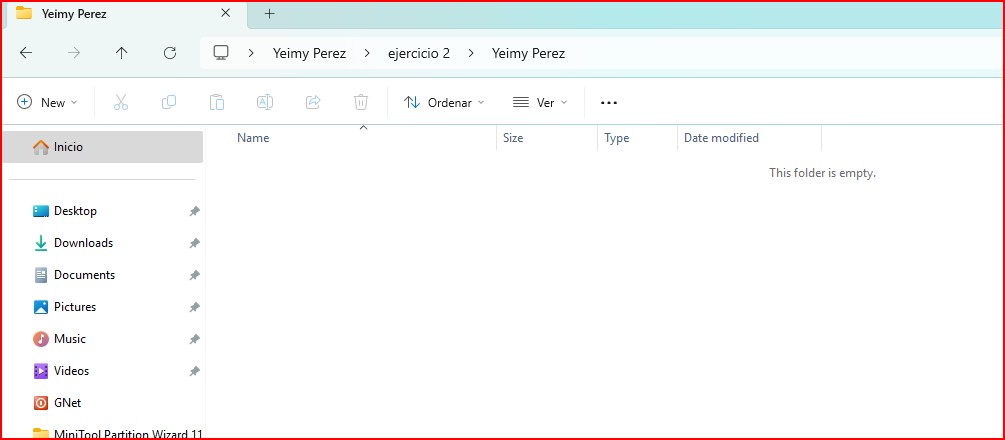The width and height of the screenshot is (1005, 440).
Task: Click ejercicio 2 in the breadcrumb path
Action: (419, 53)
